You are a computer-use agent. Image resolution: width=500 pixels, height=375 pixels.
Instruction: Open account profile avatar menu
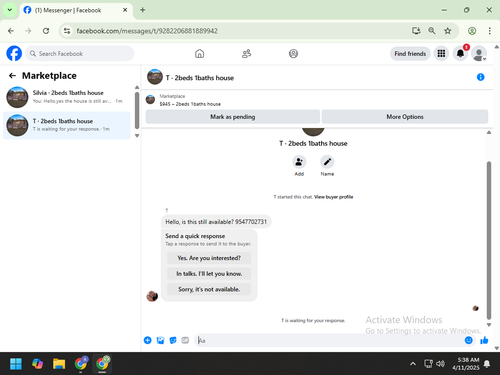coord(479,54)
